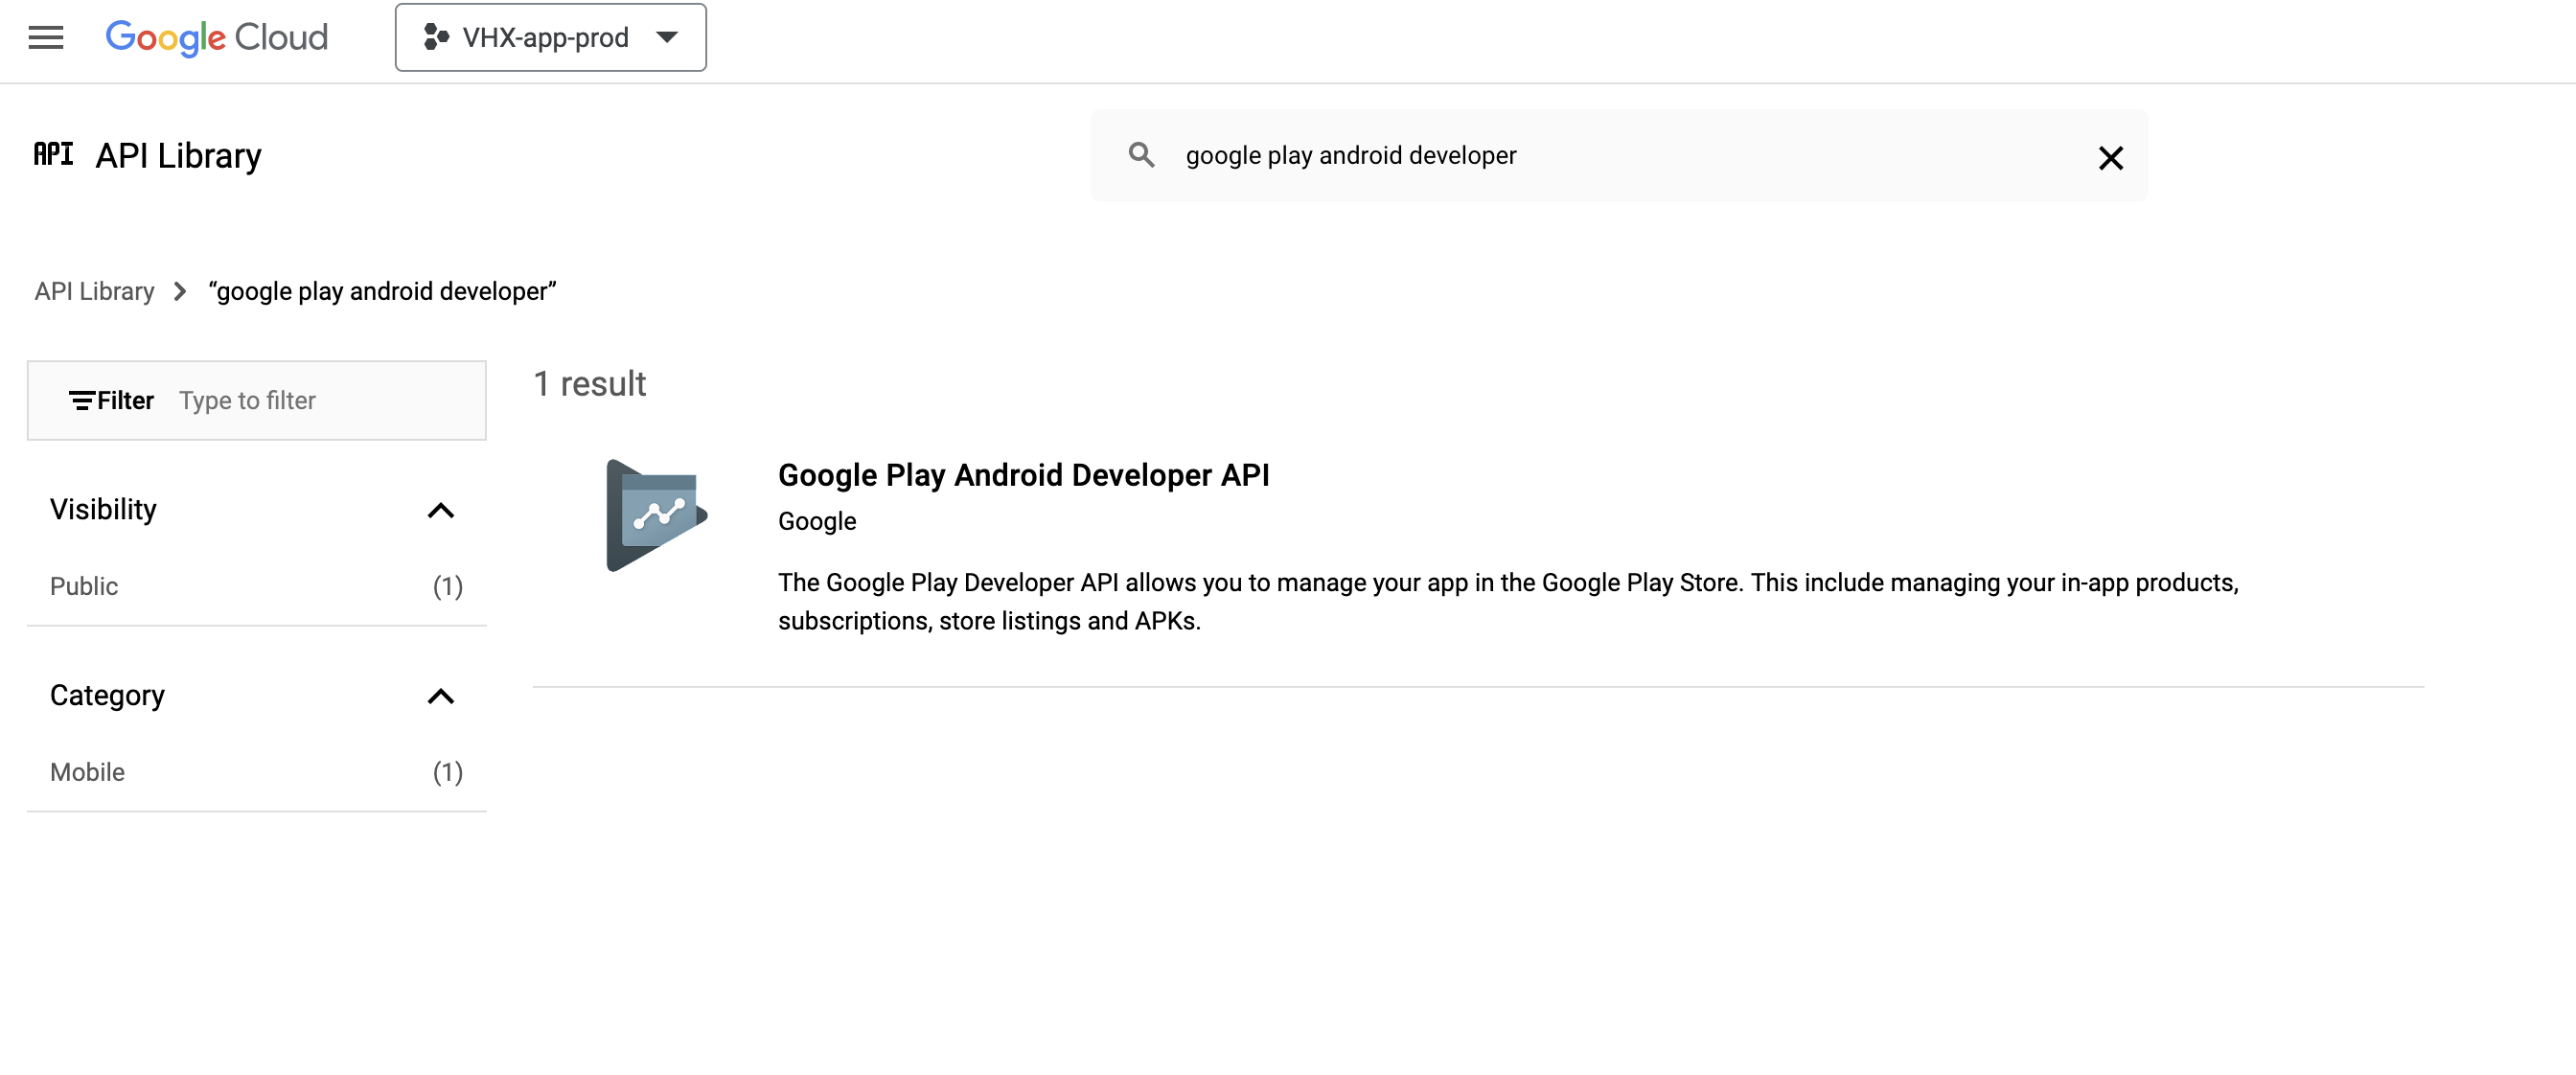Click the Google Cloud logo
Screen dimensions: 2576x1075
pyautogui.click(x=217, y=38)
